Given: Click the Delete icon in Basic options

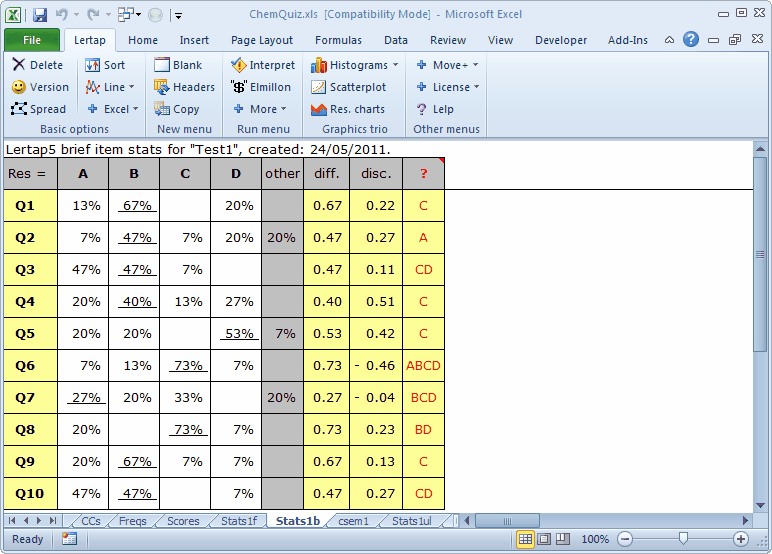Looking at the screenshot, I should click(19, 65).
